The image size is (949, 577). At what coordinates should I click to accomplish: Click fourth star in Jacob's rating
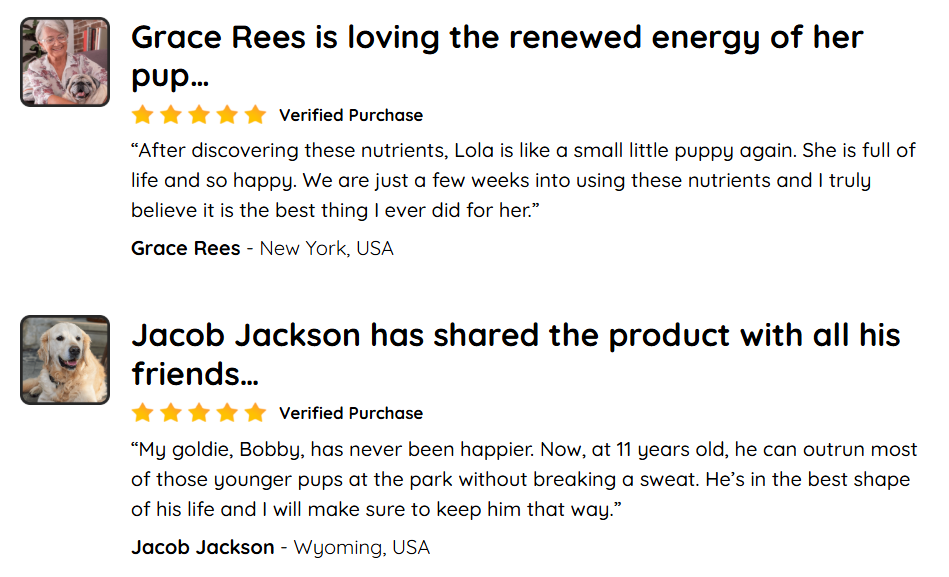[227, 412]
